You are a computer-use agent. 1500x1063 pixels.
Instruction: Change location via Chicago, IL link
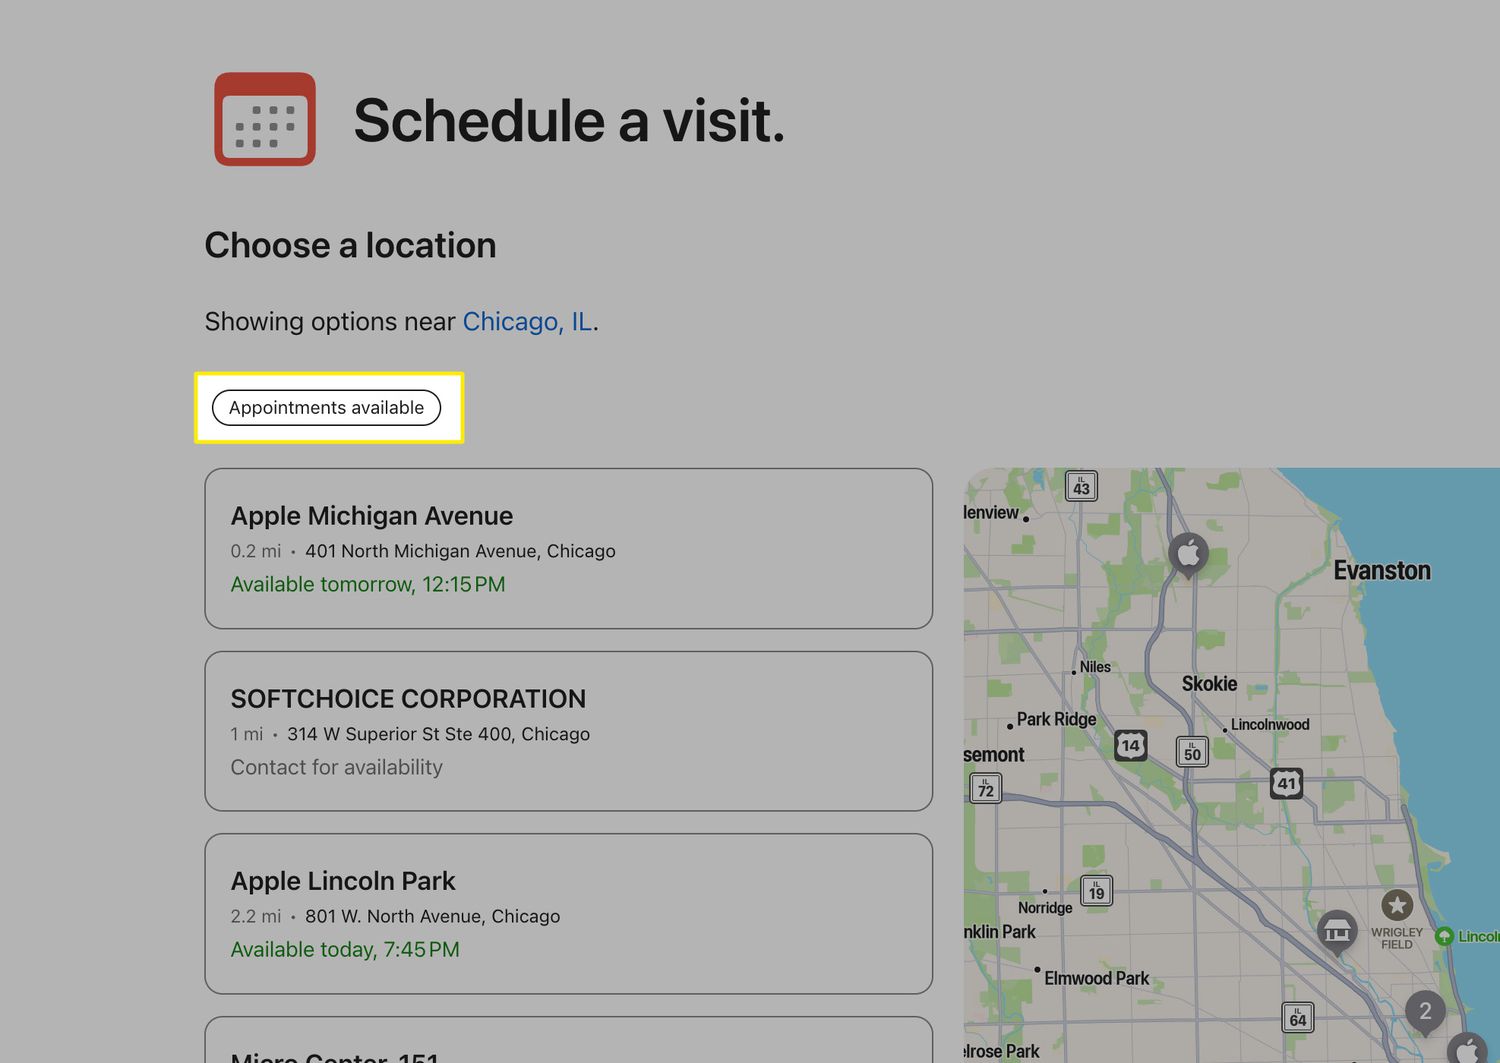527,322
